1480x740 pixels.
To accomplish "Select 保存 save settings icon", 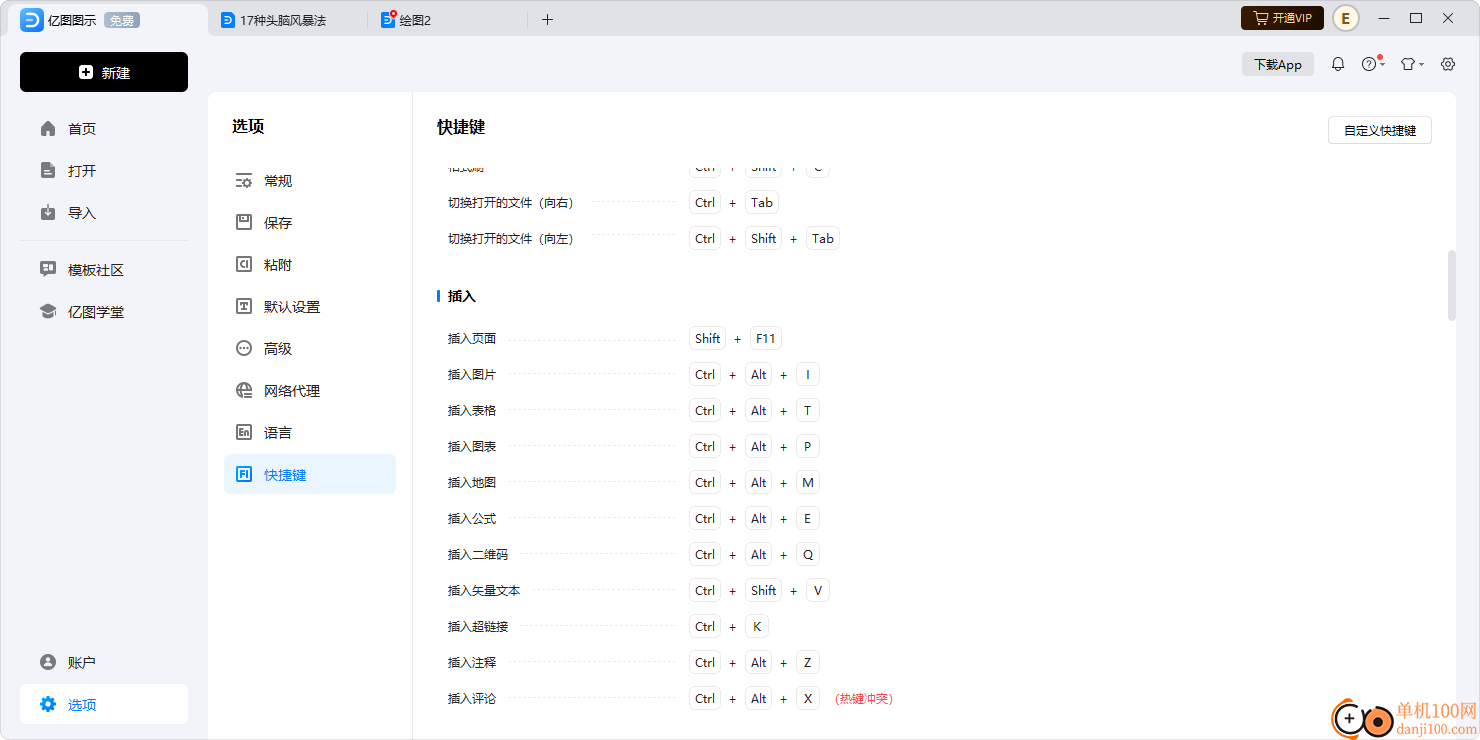I will [x=244, y=223].
